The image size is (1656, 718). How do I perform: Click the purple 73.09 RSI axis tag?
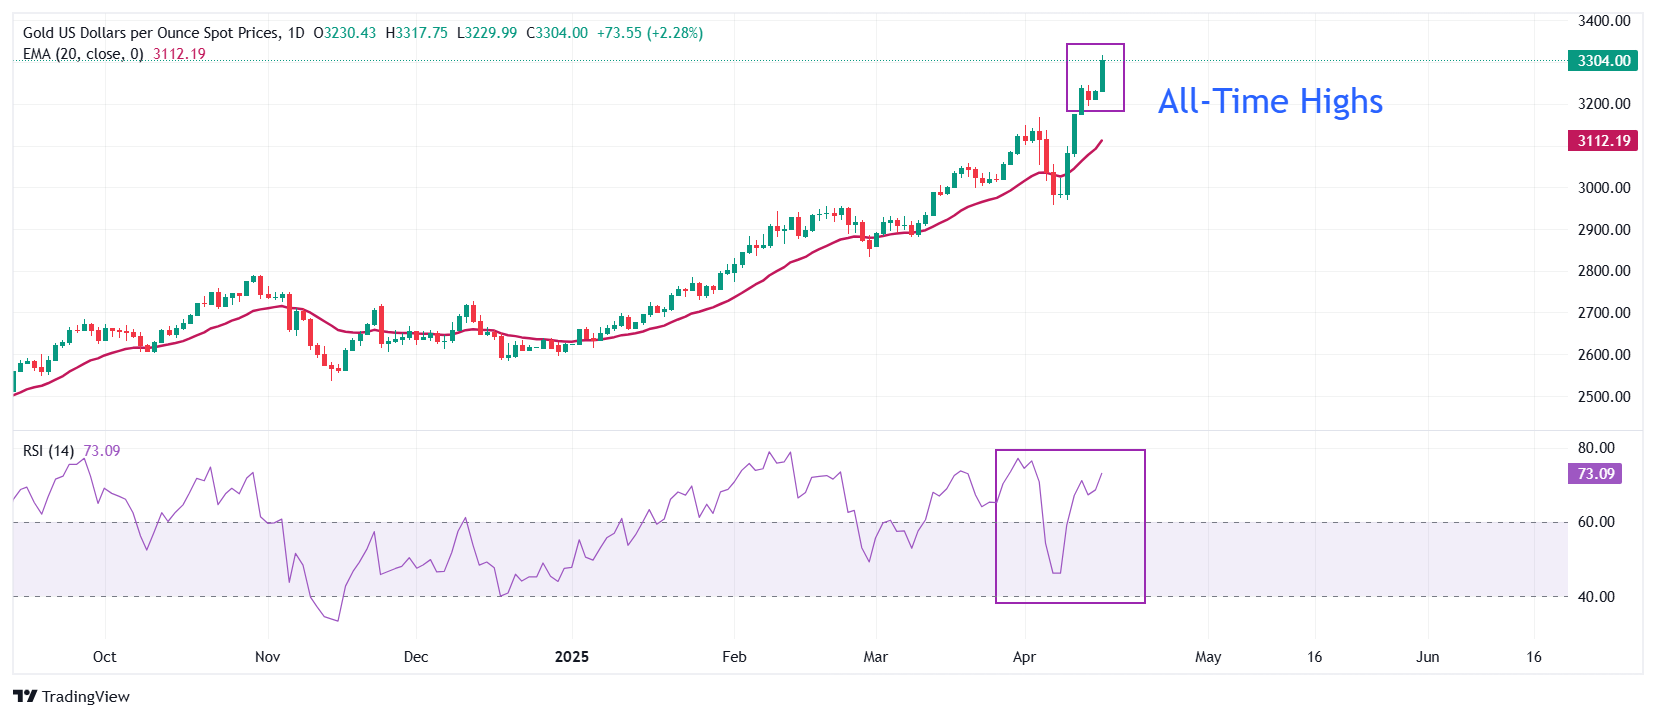(x=1595, y=474)
